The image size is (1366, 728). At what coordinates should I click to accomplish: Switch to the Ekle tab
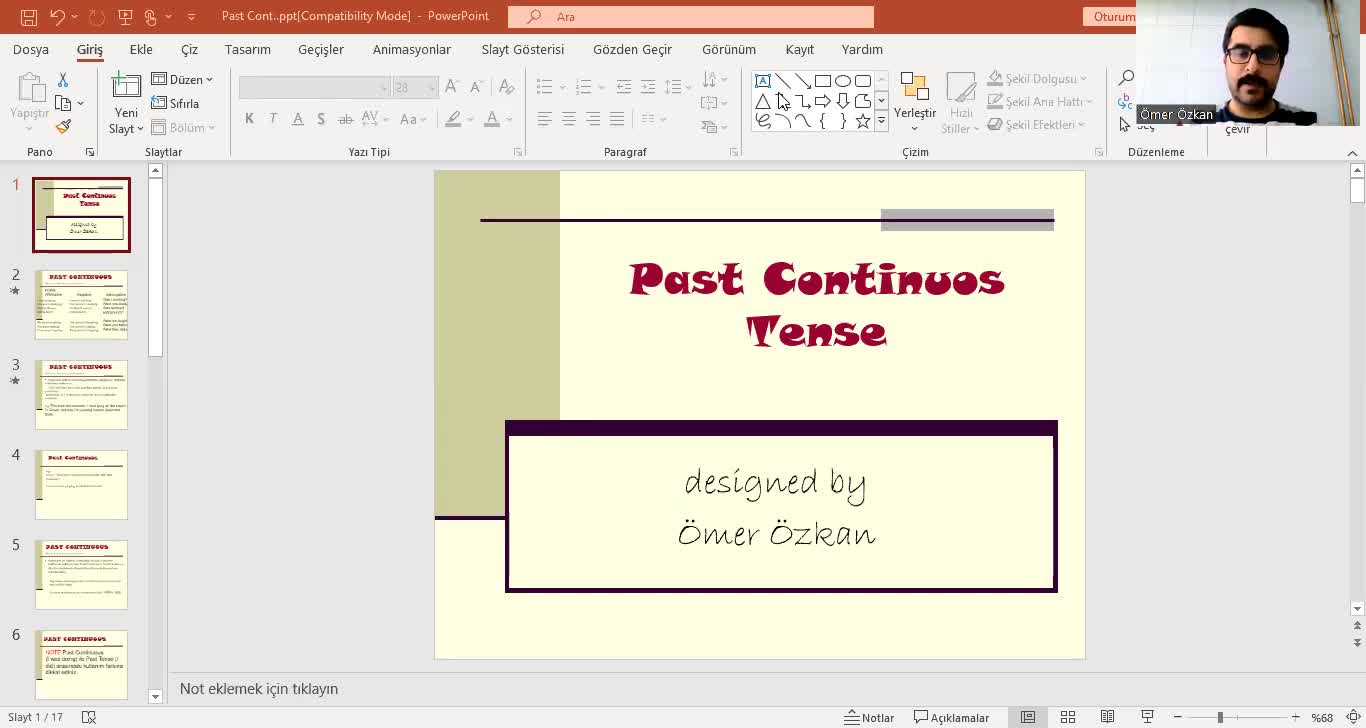141,49
